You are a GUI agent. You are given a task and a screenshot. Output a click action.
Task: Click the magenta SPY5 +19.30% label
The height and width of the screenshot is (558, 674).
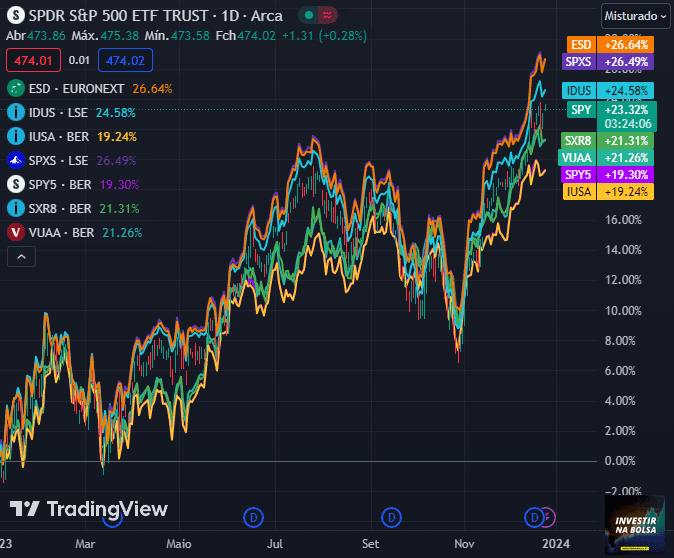click(x=607, y=175)
